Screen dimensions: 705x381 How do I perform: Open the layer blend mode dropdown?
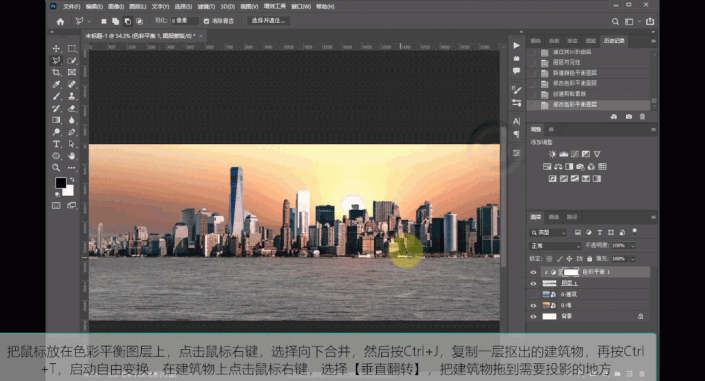[x=555, y=246]
